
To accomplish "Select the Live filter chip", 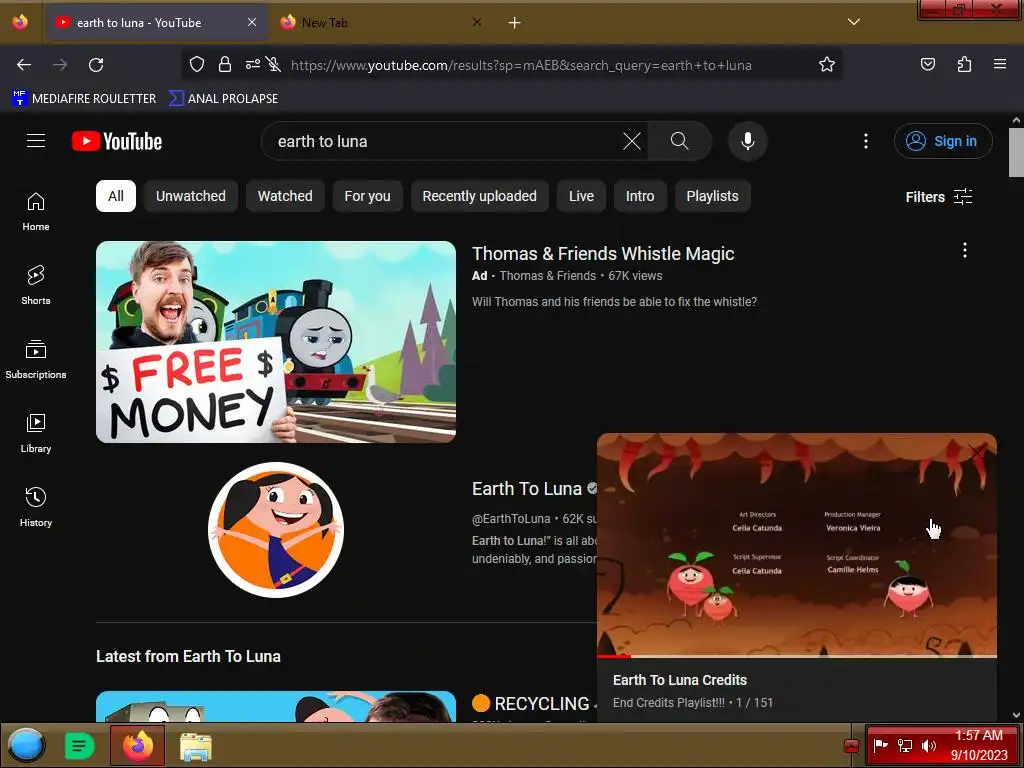I will (x=581, y=196).
